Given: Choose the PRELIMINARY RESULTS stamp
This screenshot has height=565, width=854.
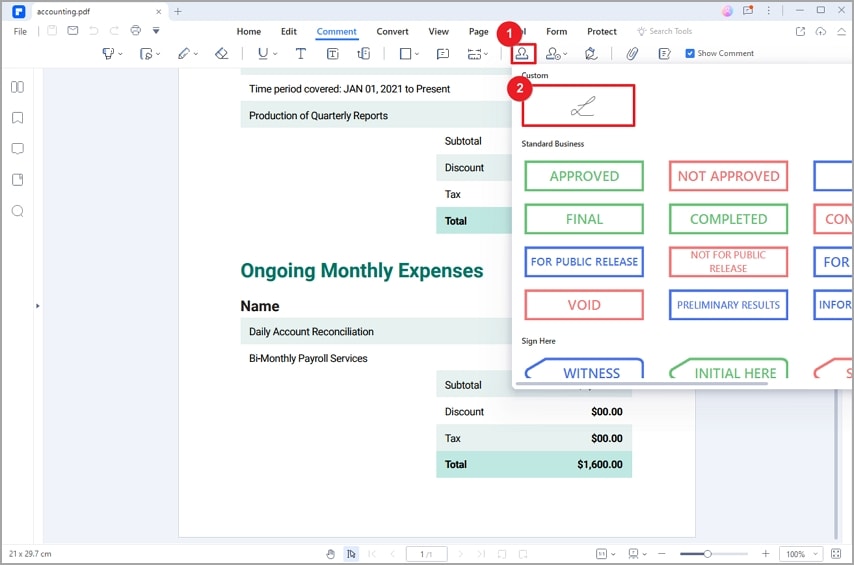Looking at the screenshot, I should point(728,305).
